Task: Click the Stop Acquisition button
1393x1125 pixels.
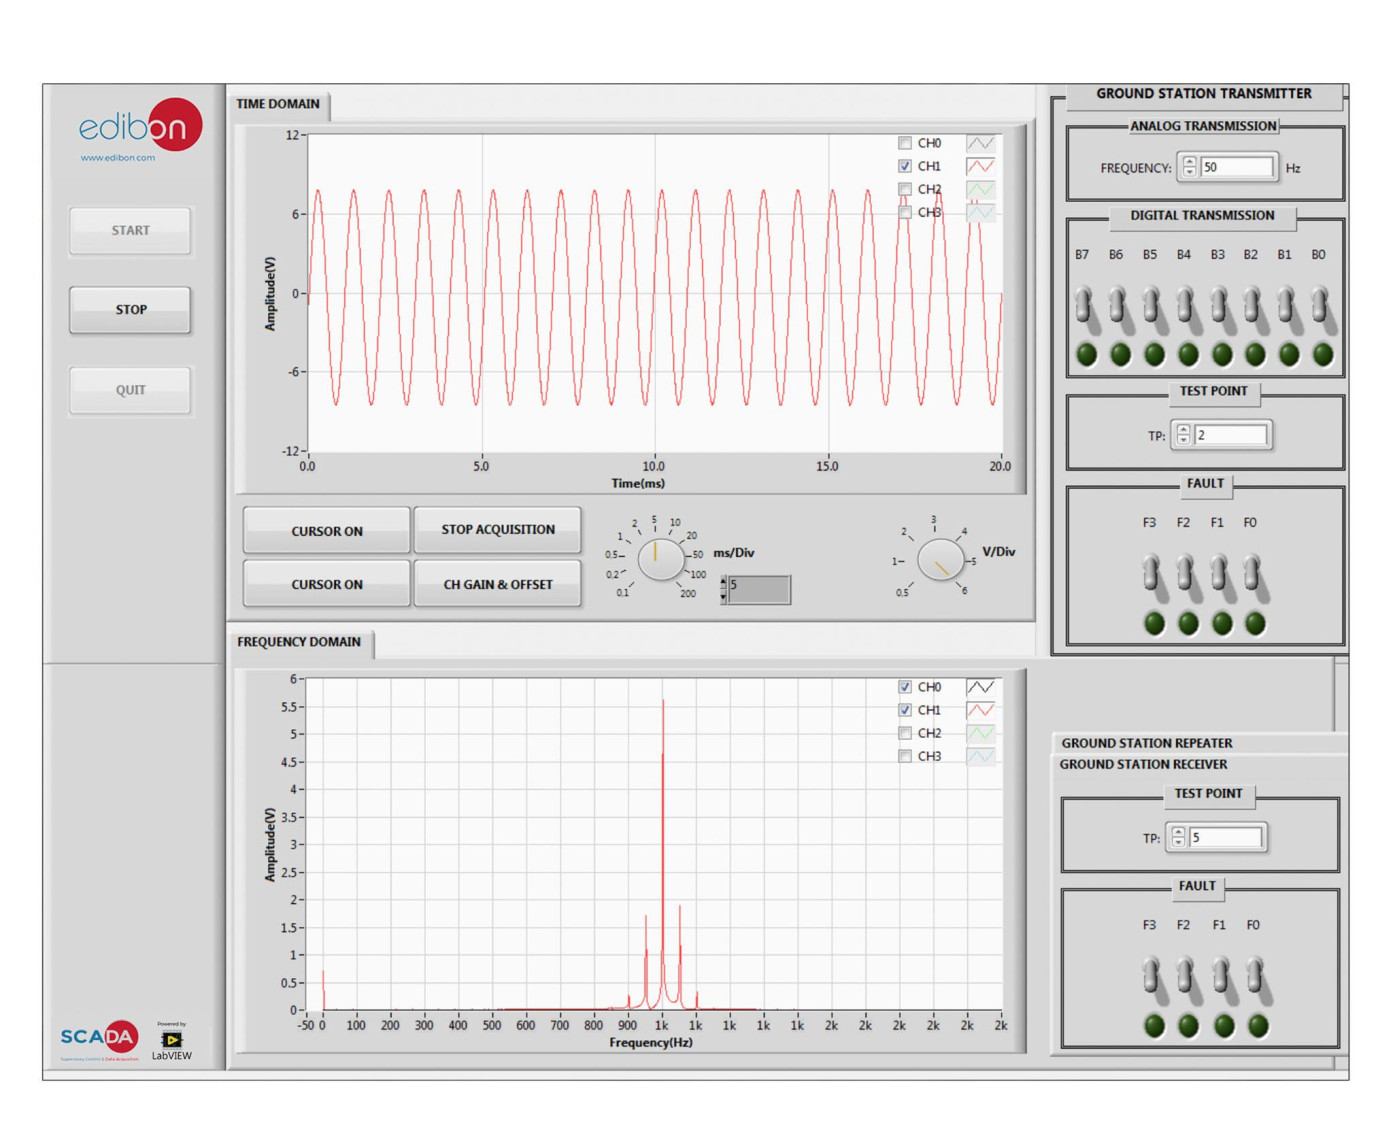Action: click(497, 530)
